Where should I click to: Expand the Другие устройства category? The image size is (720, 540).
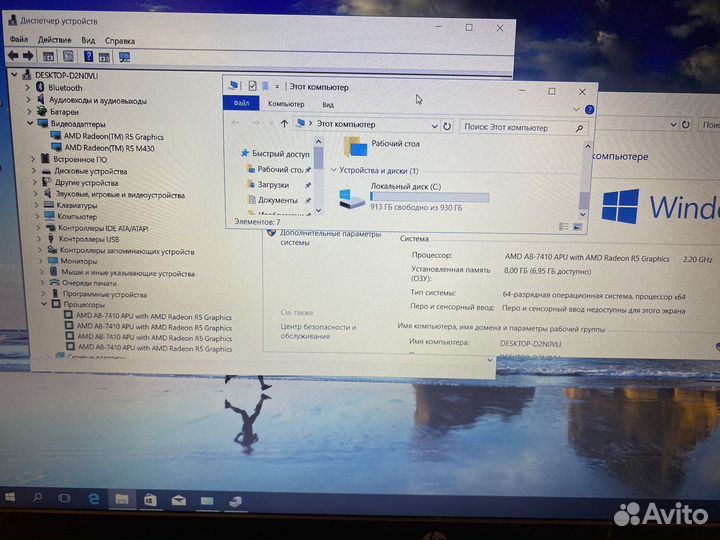[x=34, y=182]
